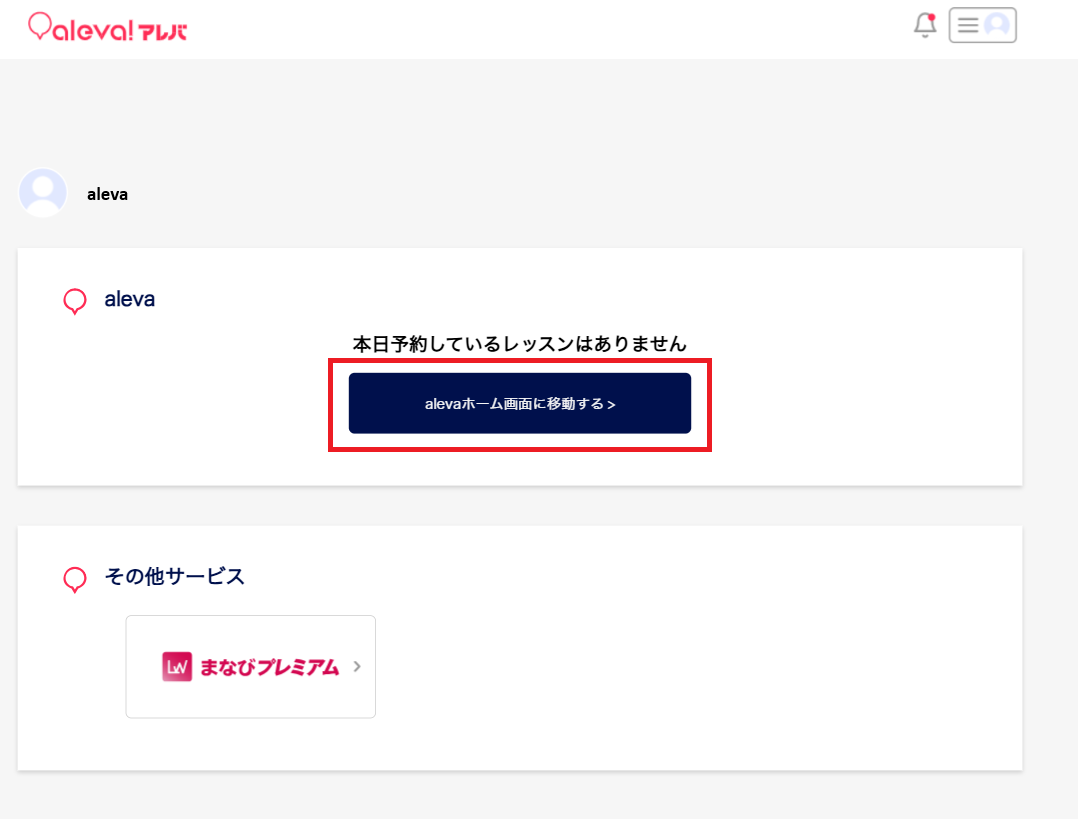
Task: Click the red notification dot on the bell
Action: click(x=932, y=17)
